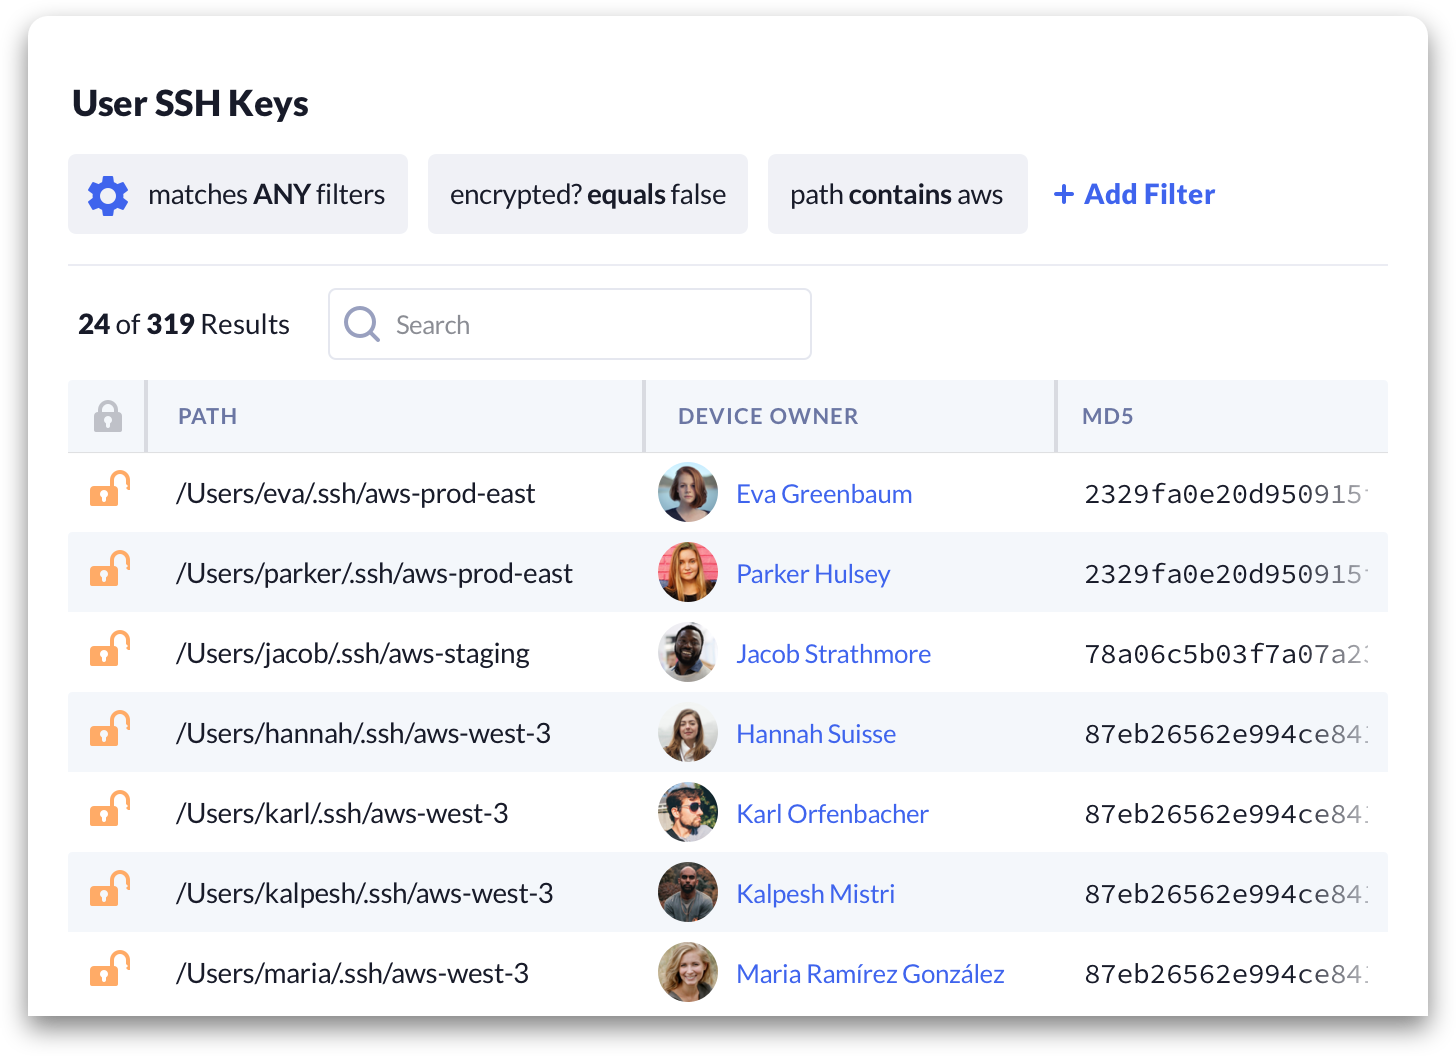Sort by the DEVICE OWNER column header
This screenshot has height=1056, width=1456.
pyautogui.click(x=768, y=416)
